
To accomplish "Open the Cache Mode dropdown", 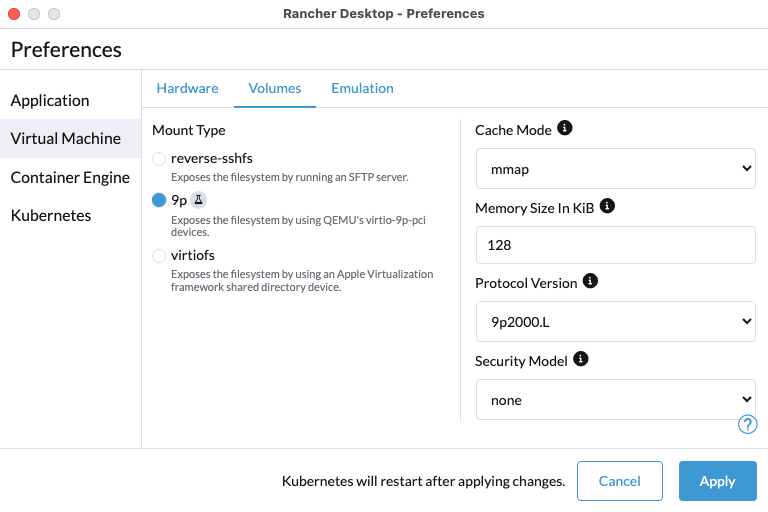I will coord(615,168).
